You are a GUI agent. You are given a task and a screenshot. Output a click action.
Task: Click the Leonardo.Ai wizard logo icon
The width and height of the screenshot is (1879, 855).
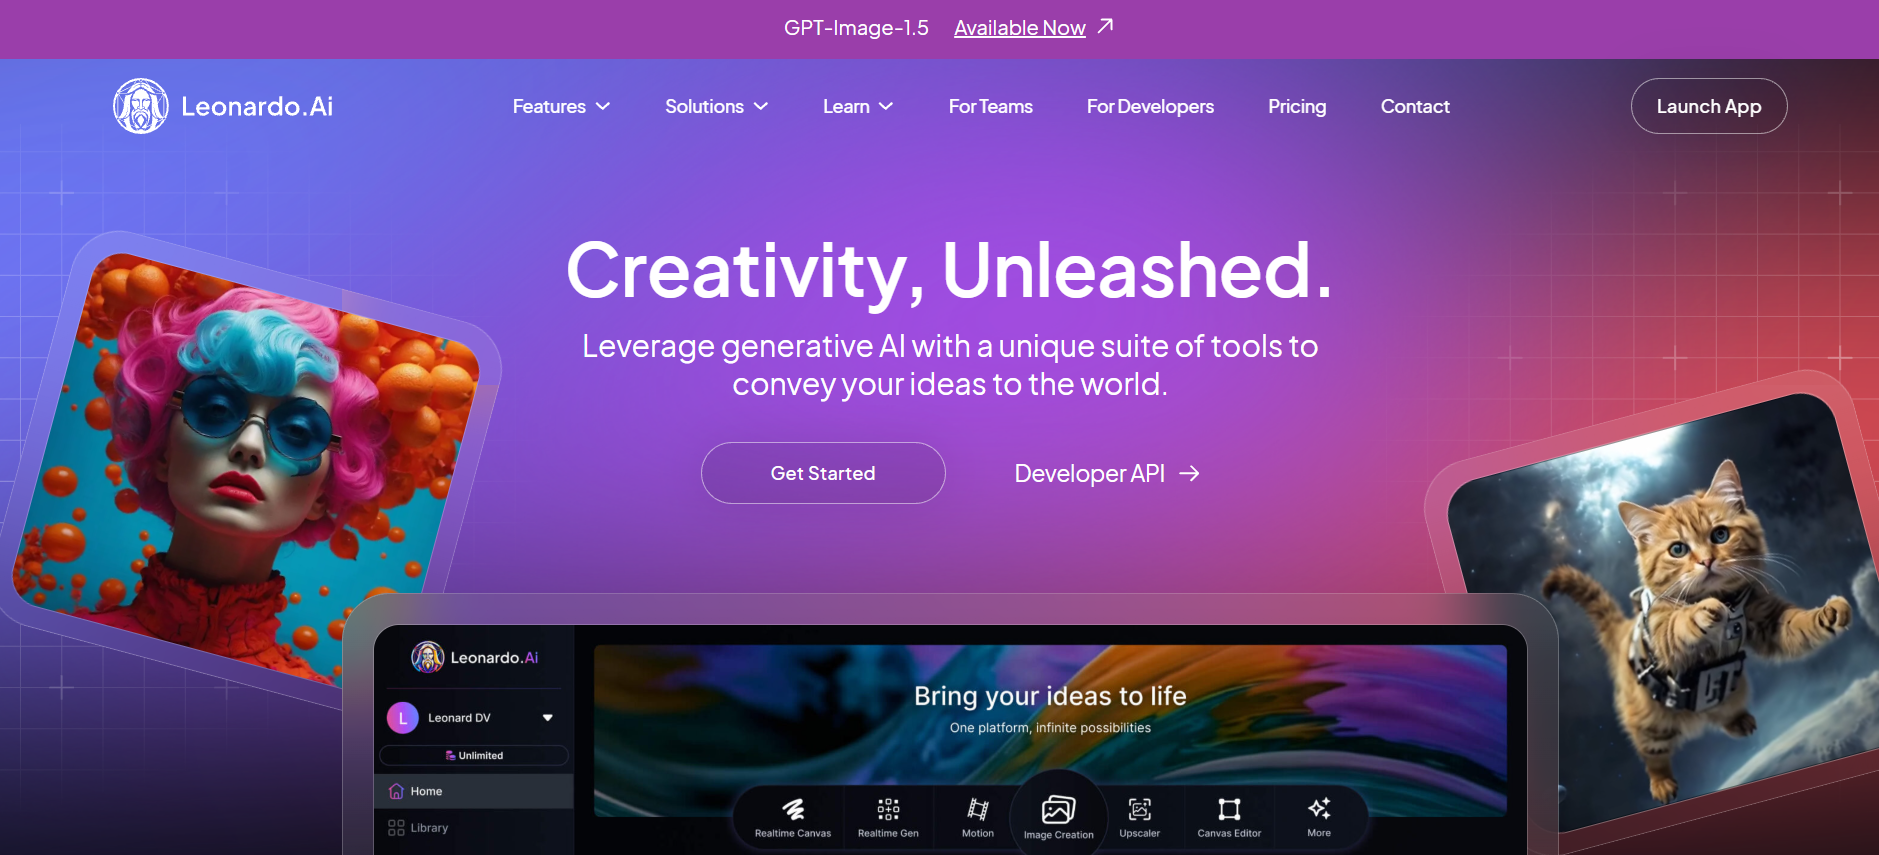pos(141,106)
